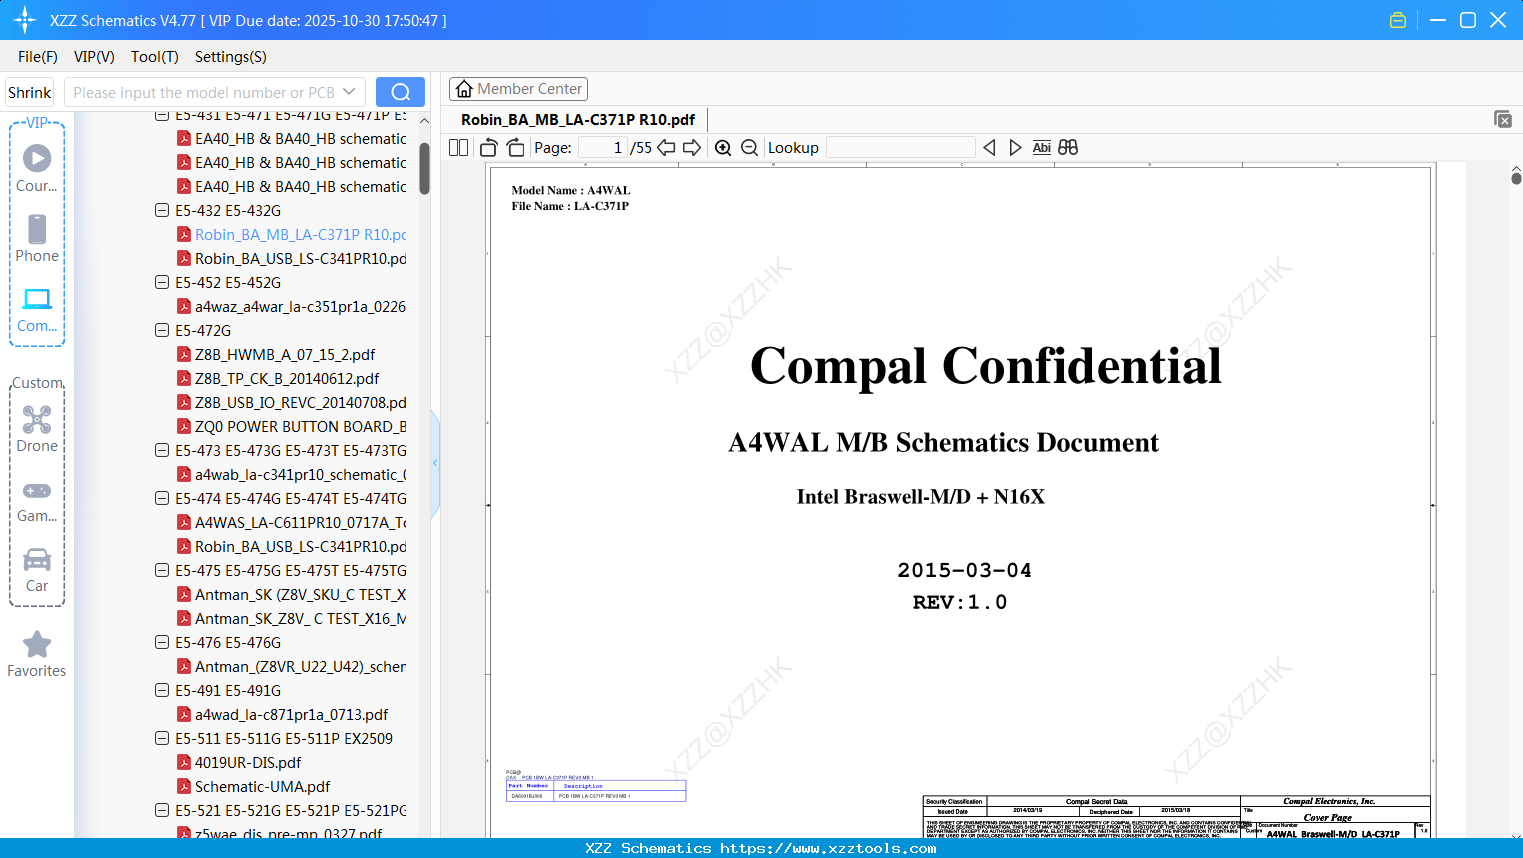Collapse the E5-432 E5-432G folder
The image size is (1523, 858).
point(162,210)
